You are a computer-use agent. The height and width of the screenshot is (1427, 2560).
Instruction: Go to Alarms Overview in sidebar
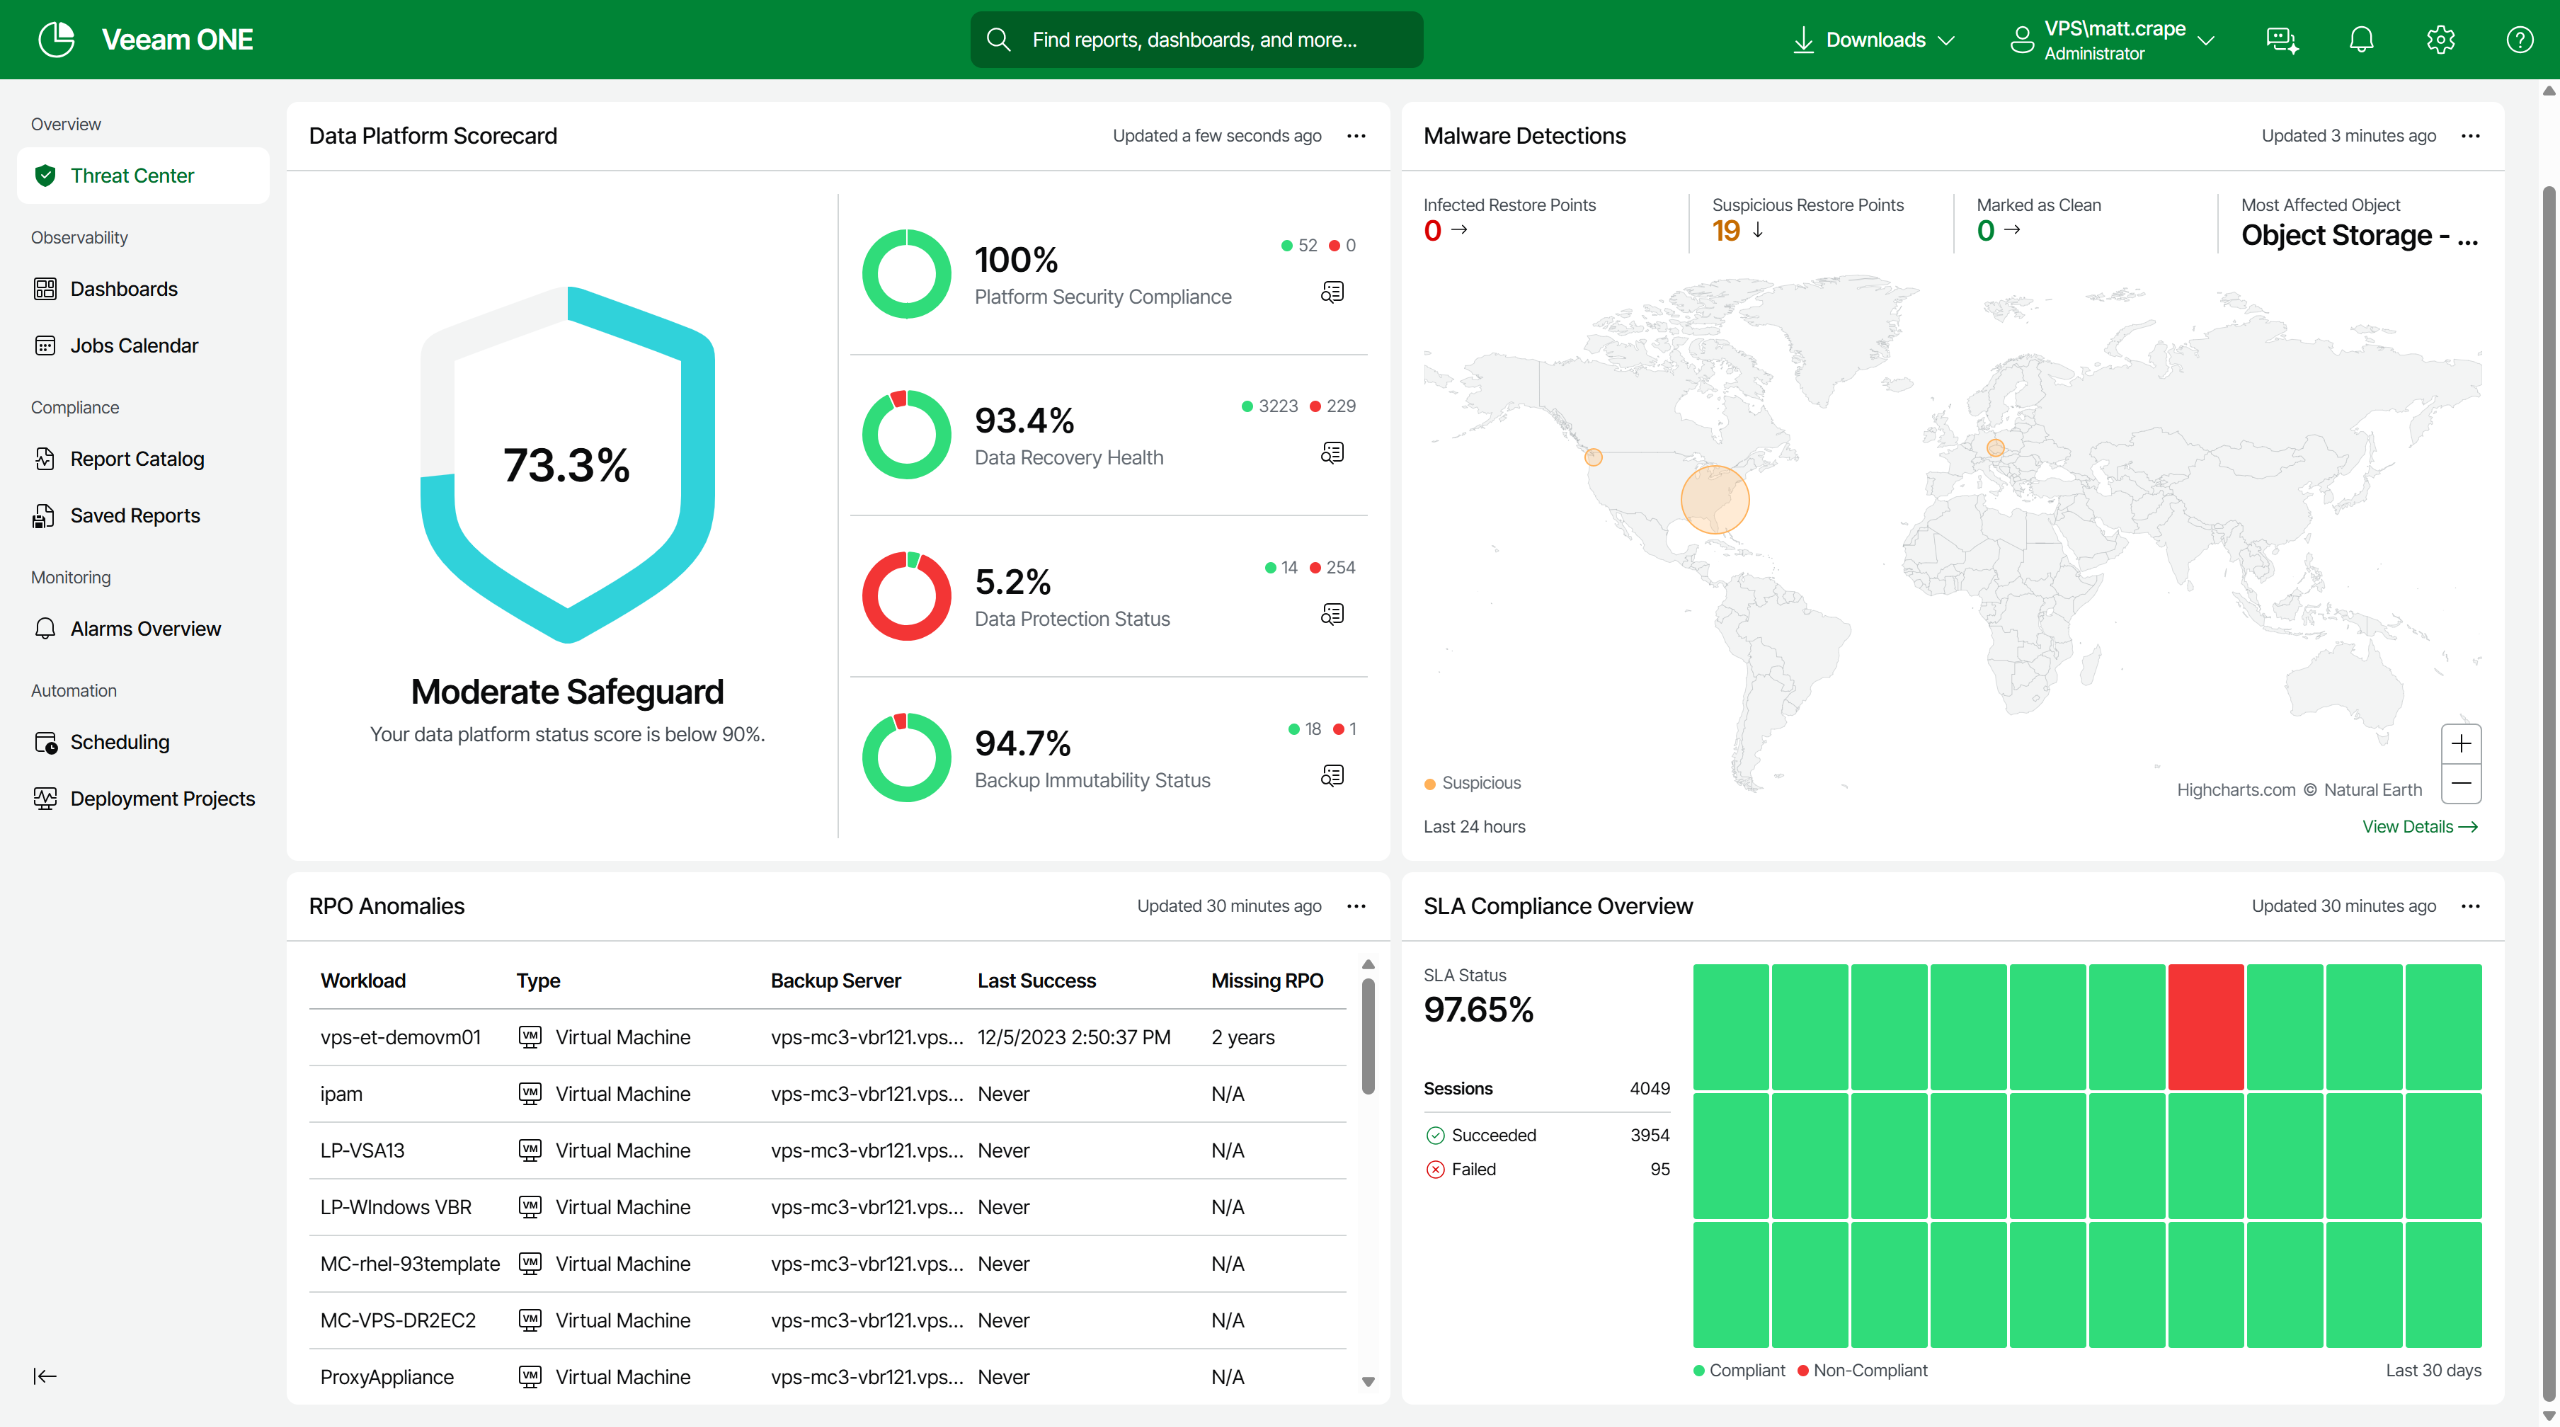[145, 629]
